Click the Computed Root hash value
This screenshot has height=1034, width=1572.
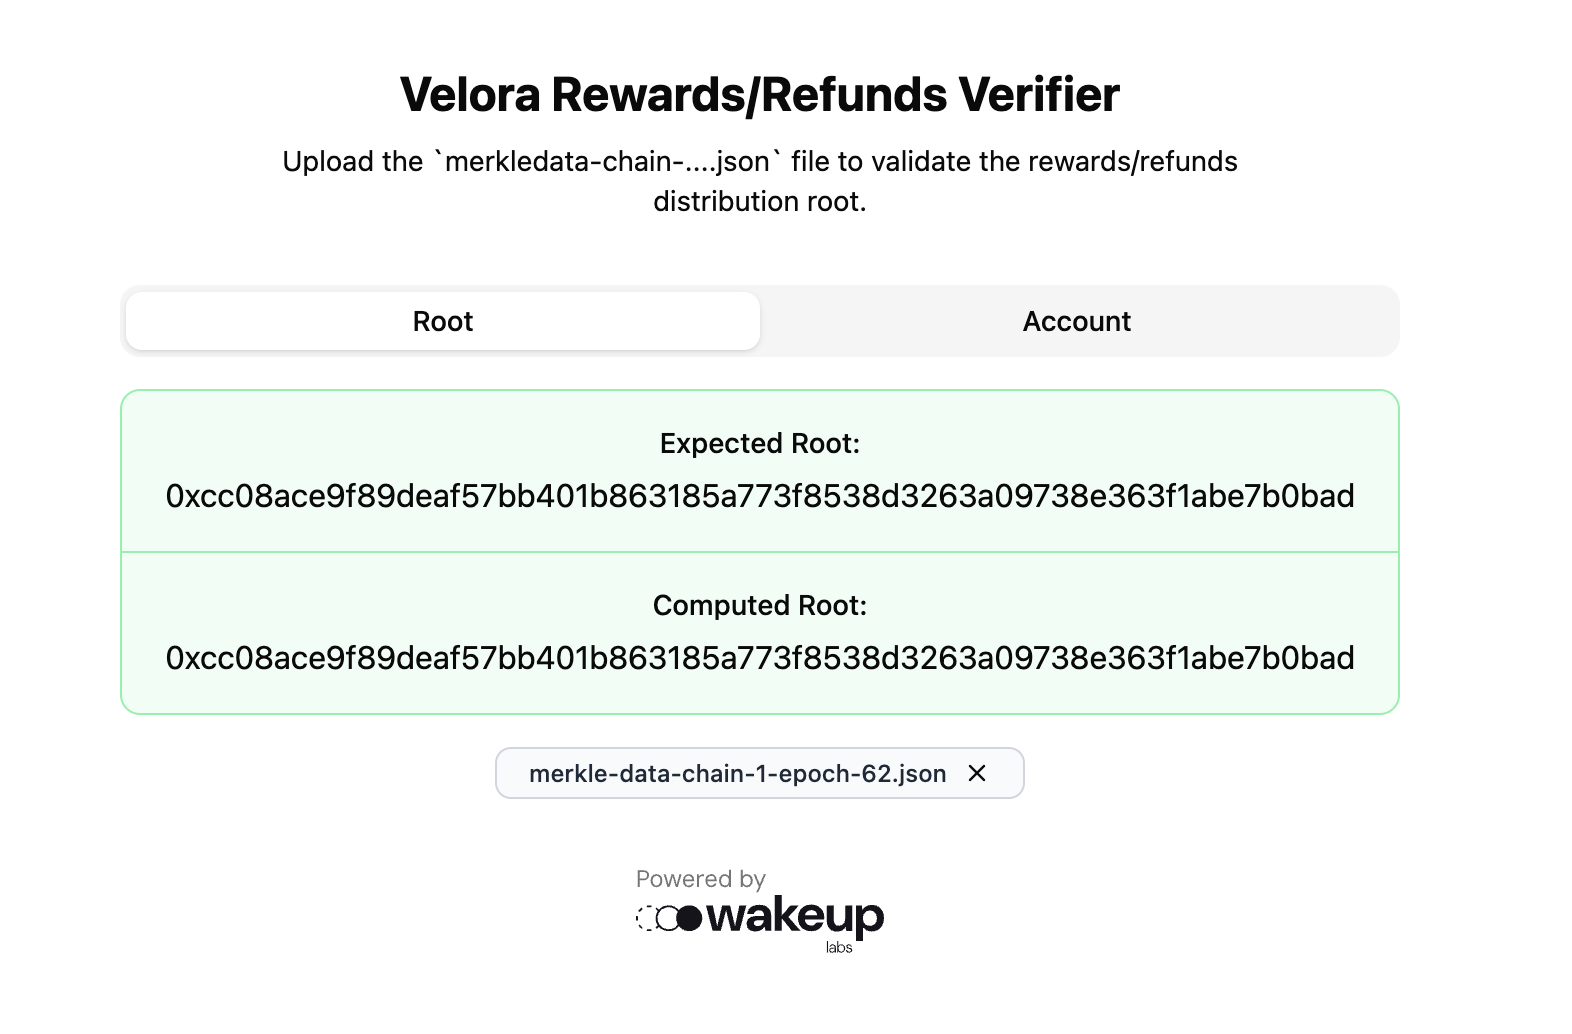click(x=760, y=658)
